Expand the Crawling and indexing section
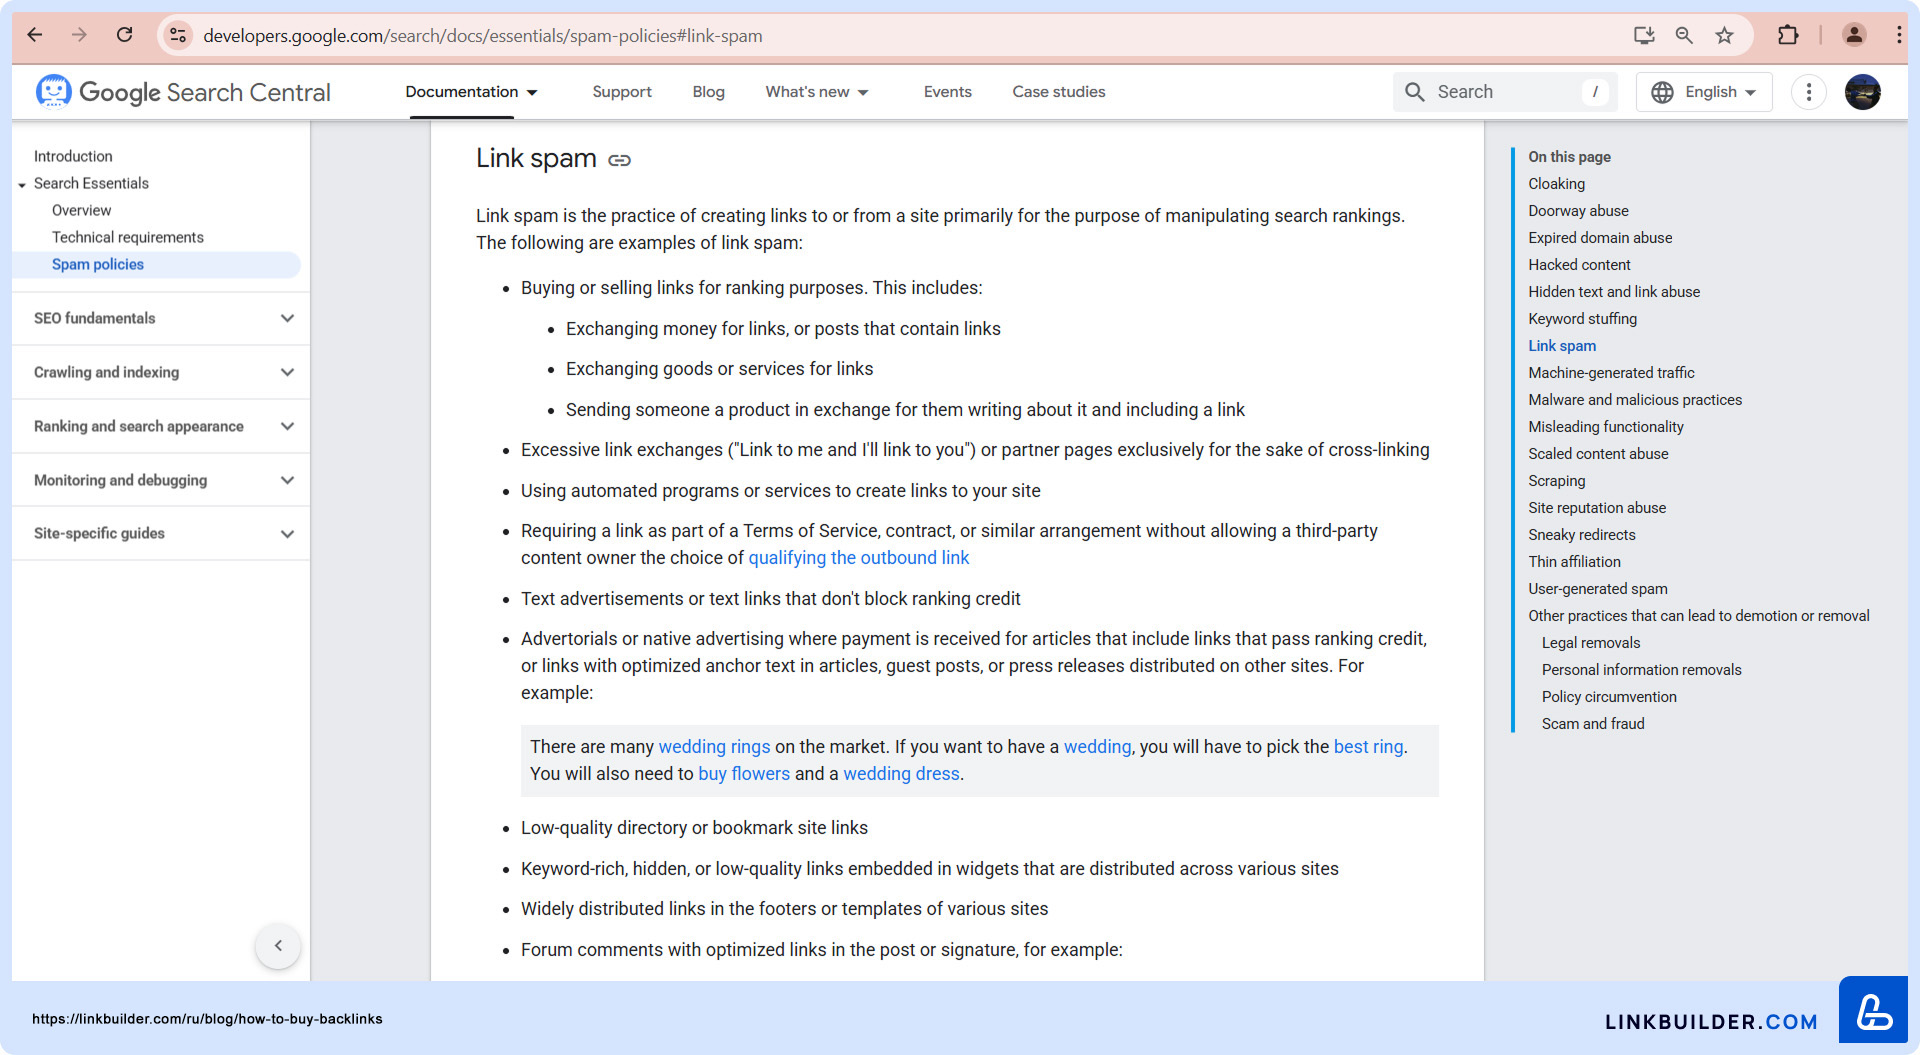Screen dimensions: 1920x1055 click(x=161, y=372)
